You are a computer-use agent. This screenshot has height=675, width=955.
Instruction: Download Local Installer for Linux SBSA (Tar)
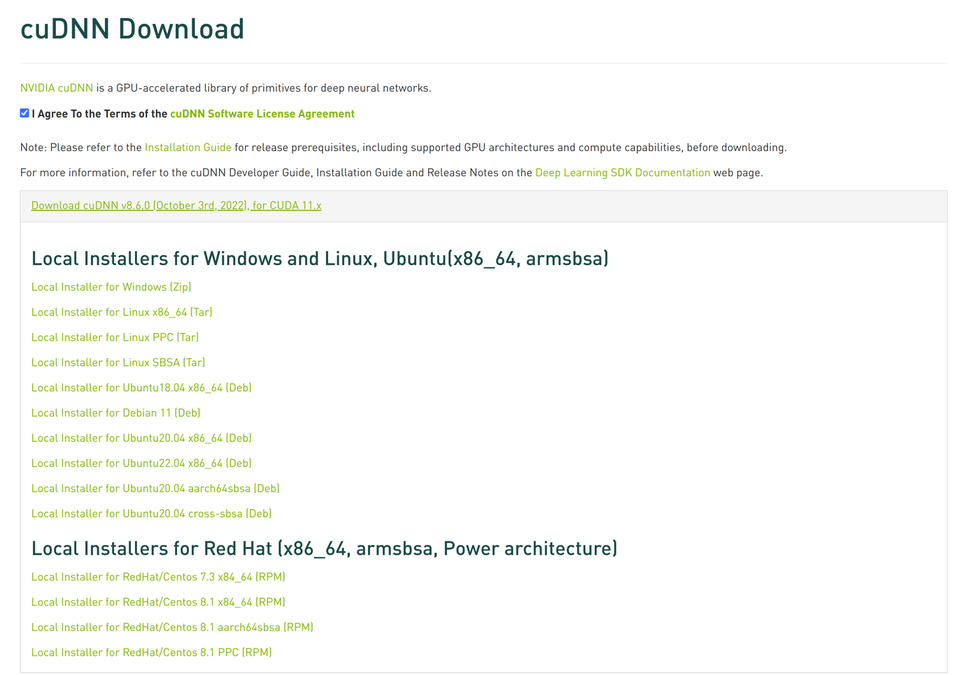[118, 362]
